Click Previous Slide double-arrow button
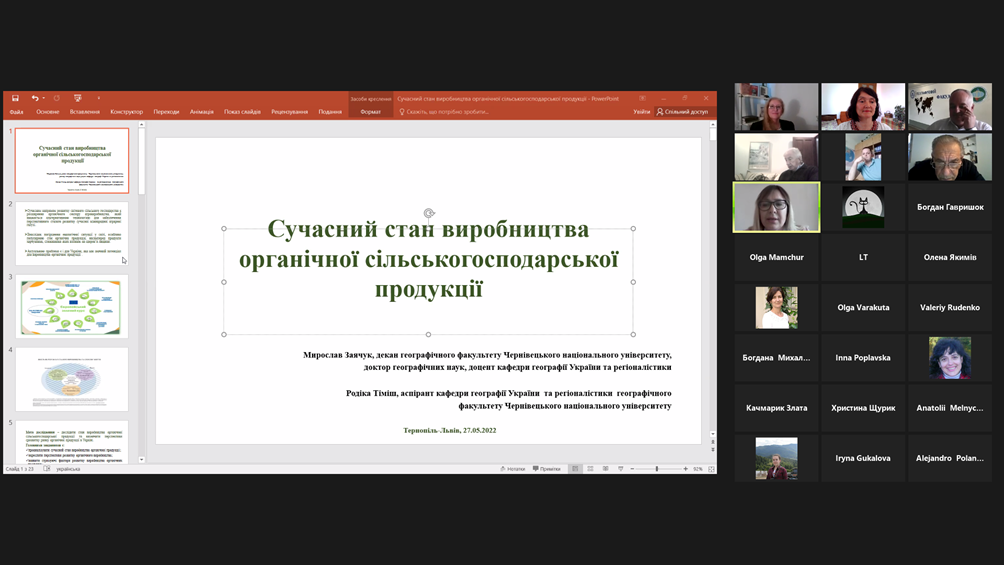Image resolution: width=1004 pixels, height=565 pixels. [x=713, y=442]
